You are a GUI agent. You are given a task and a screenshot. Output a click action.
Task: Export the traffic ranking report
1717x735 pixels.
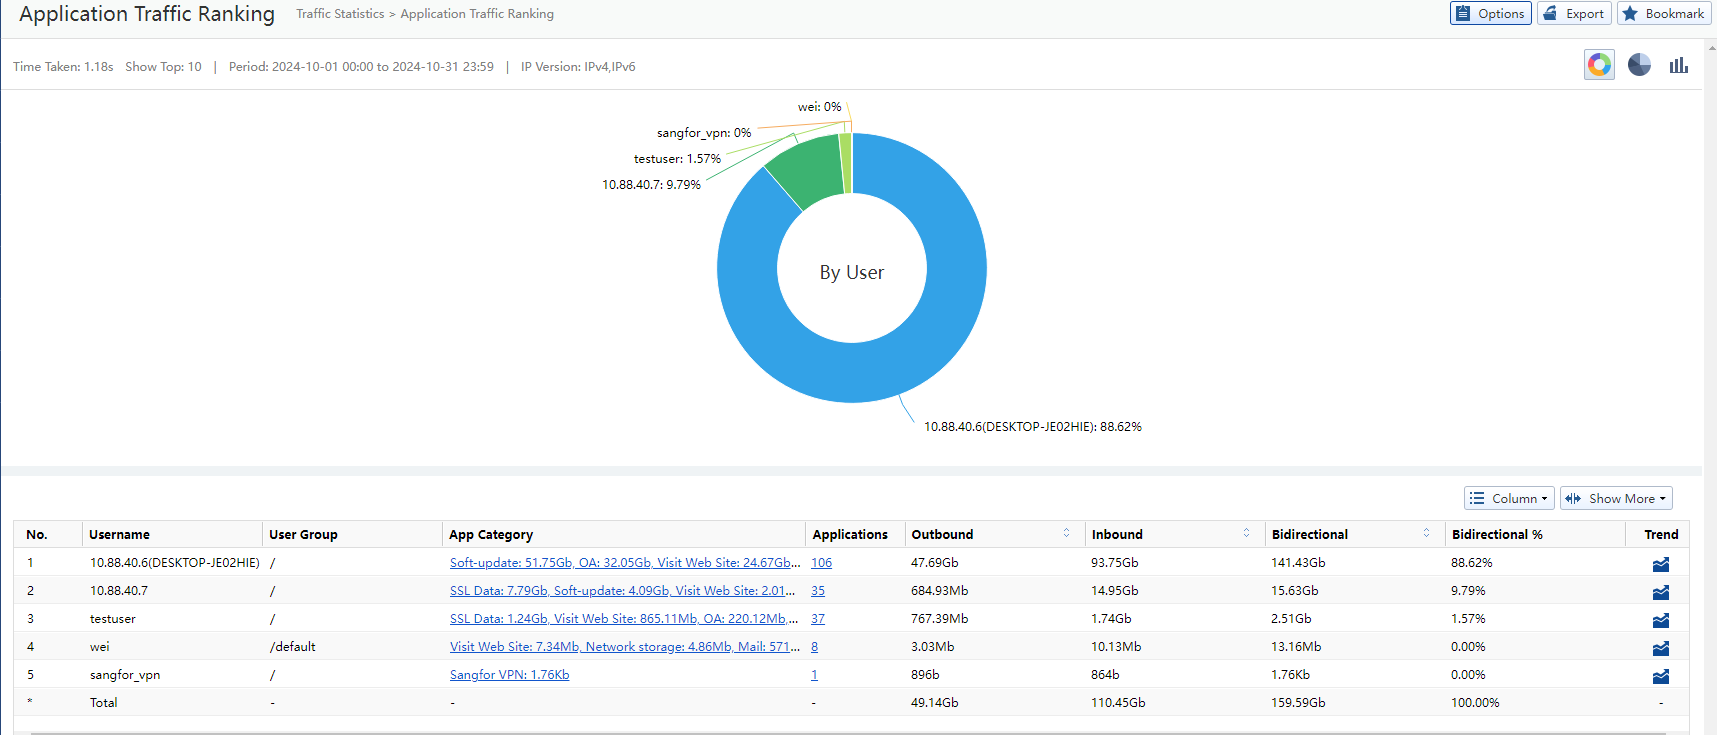[1574, 14]
